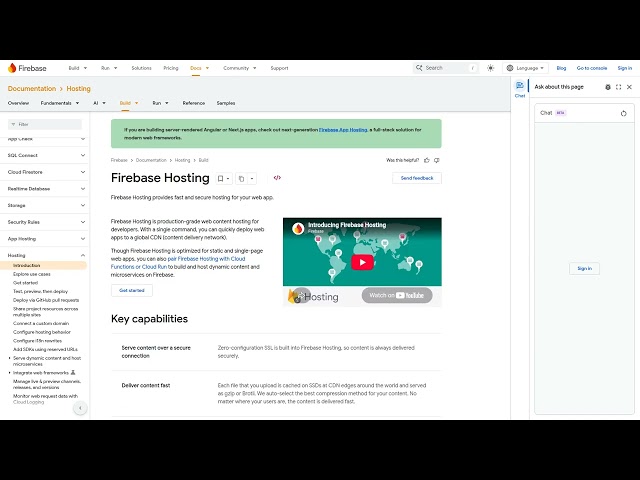Click the bookmark icon beside title
This screenshot has height=480, width=640.
point(220,178)
